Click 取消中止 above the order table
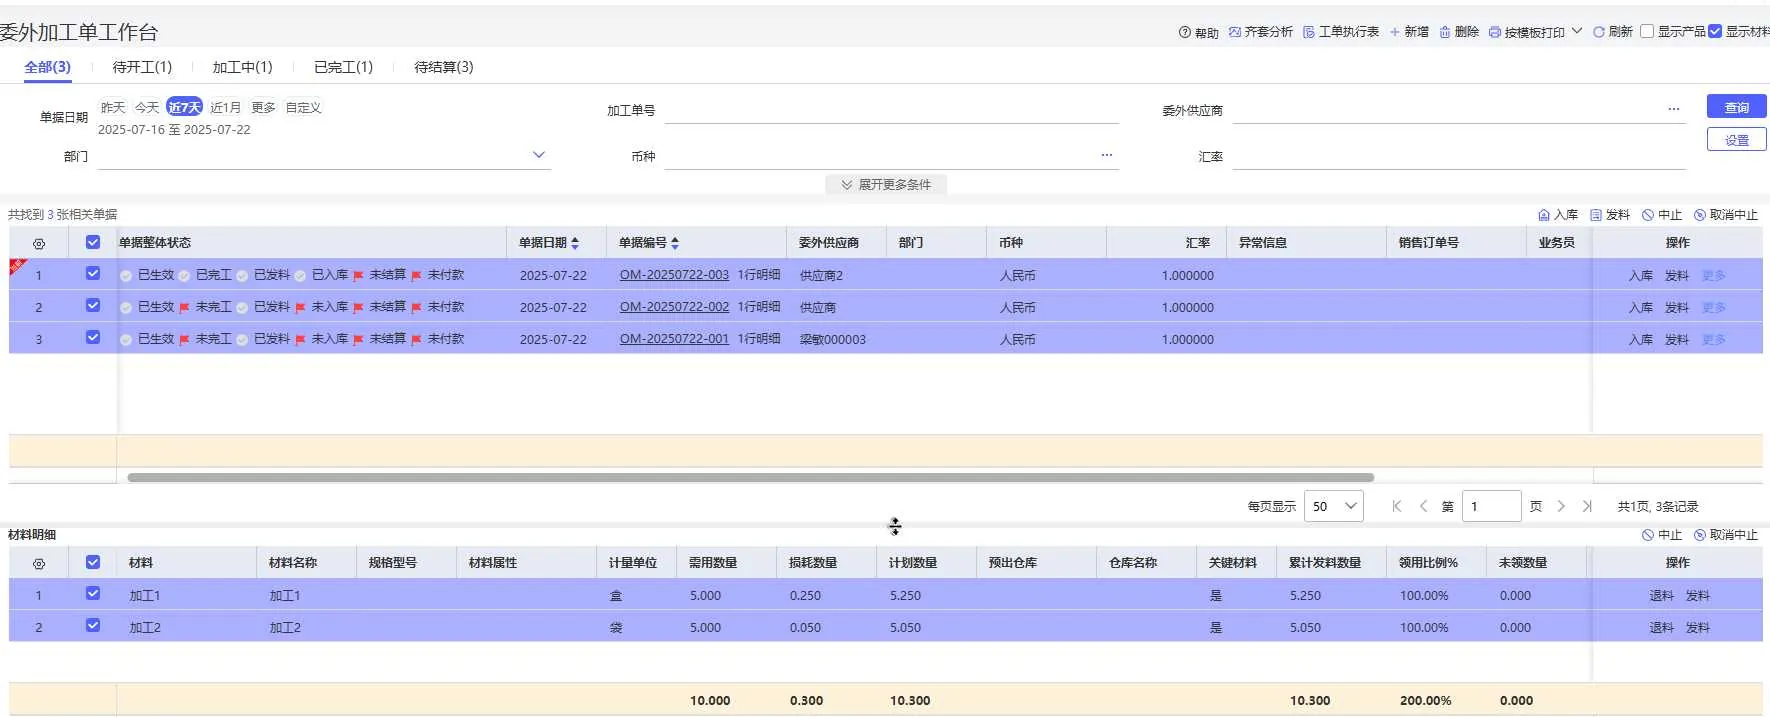 coord(1726,215)
